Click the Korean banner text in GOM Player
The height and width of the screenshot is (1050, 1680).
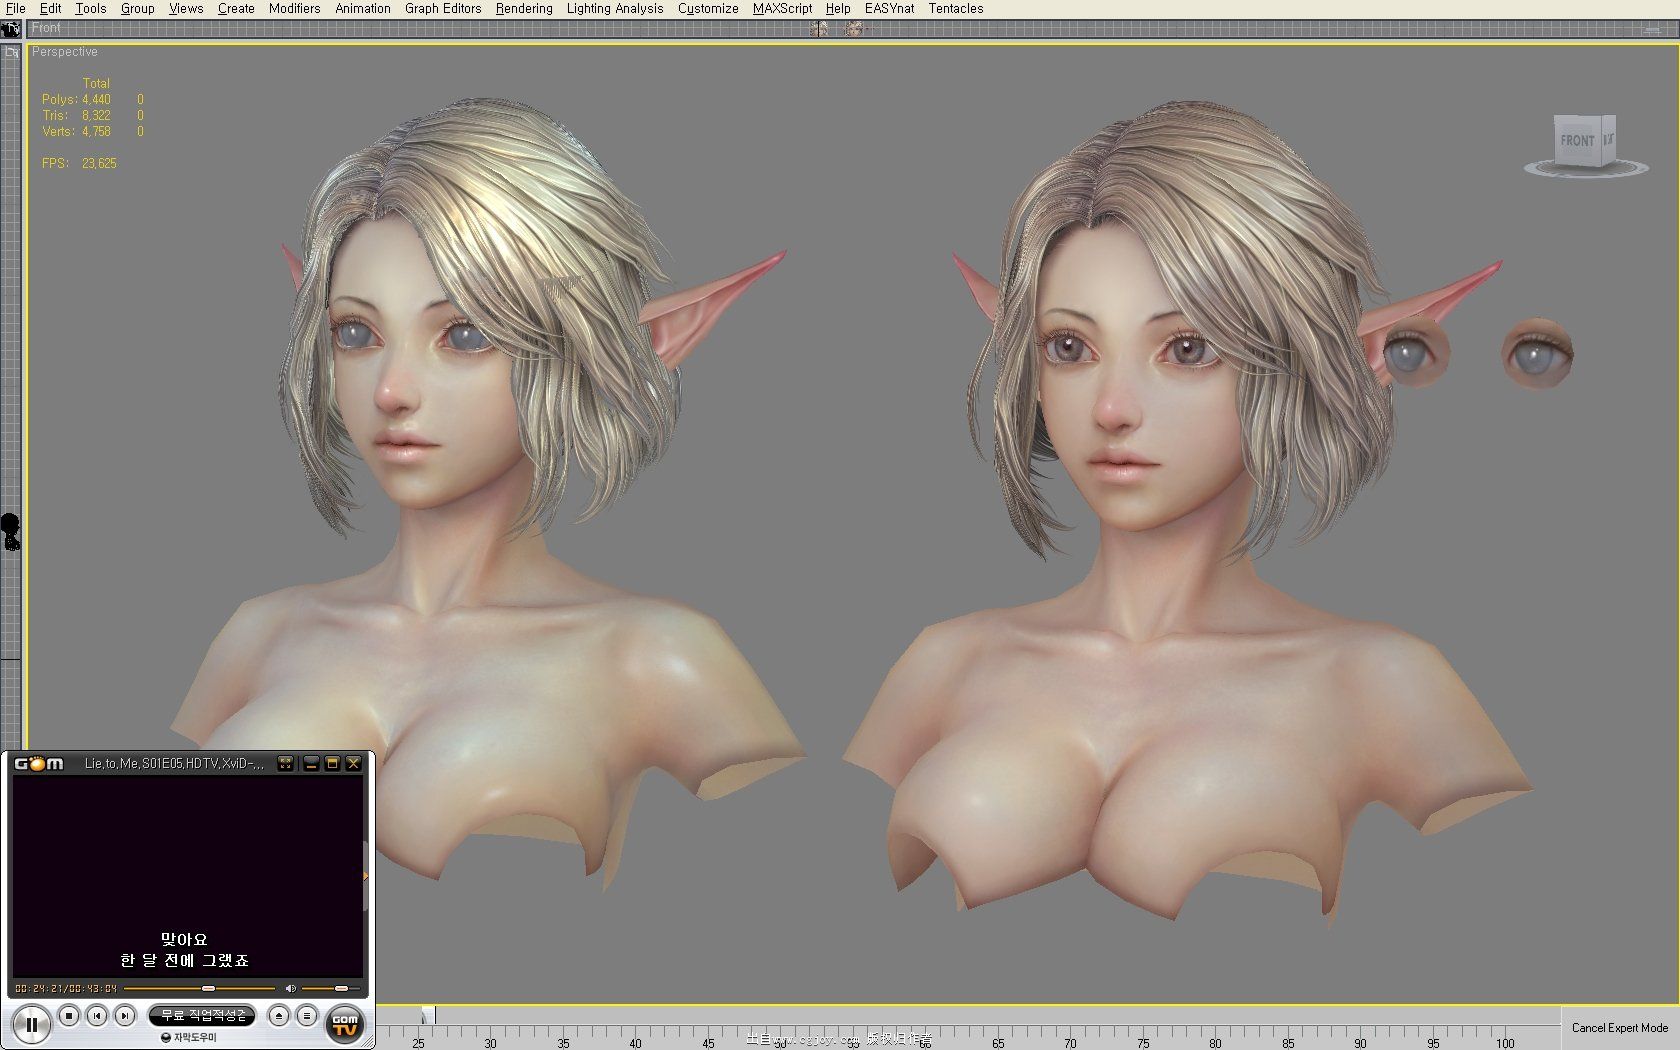click(203, 1015)
